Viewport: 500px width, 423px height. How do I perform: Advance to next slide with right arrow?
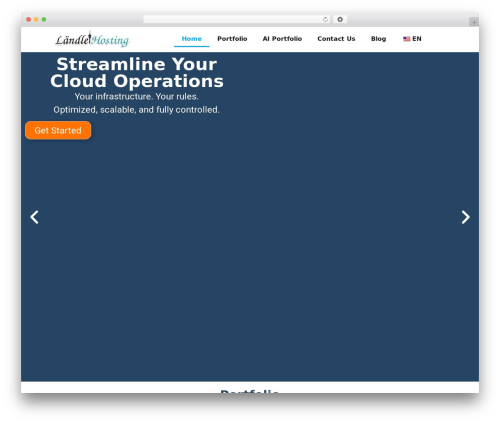(x=466, y=217)
